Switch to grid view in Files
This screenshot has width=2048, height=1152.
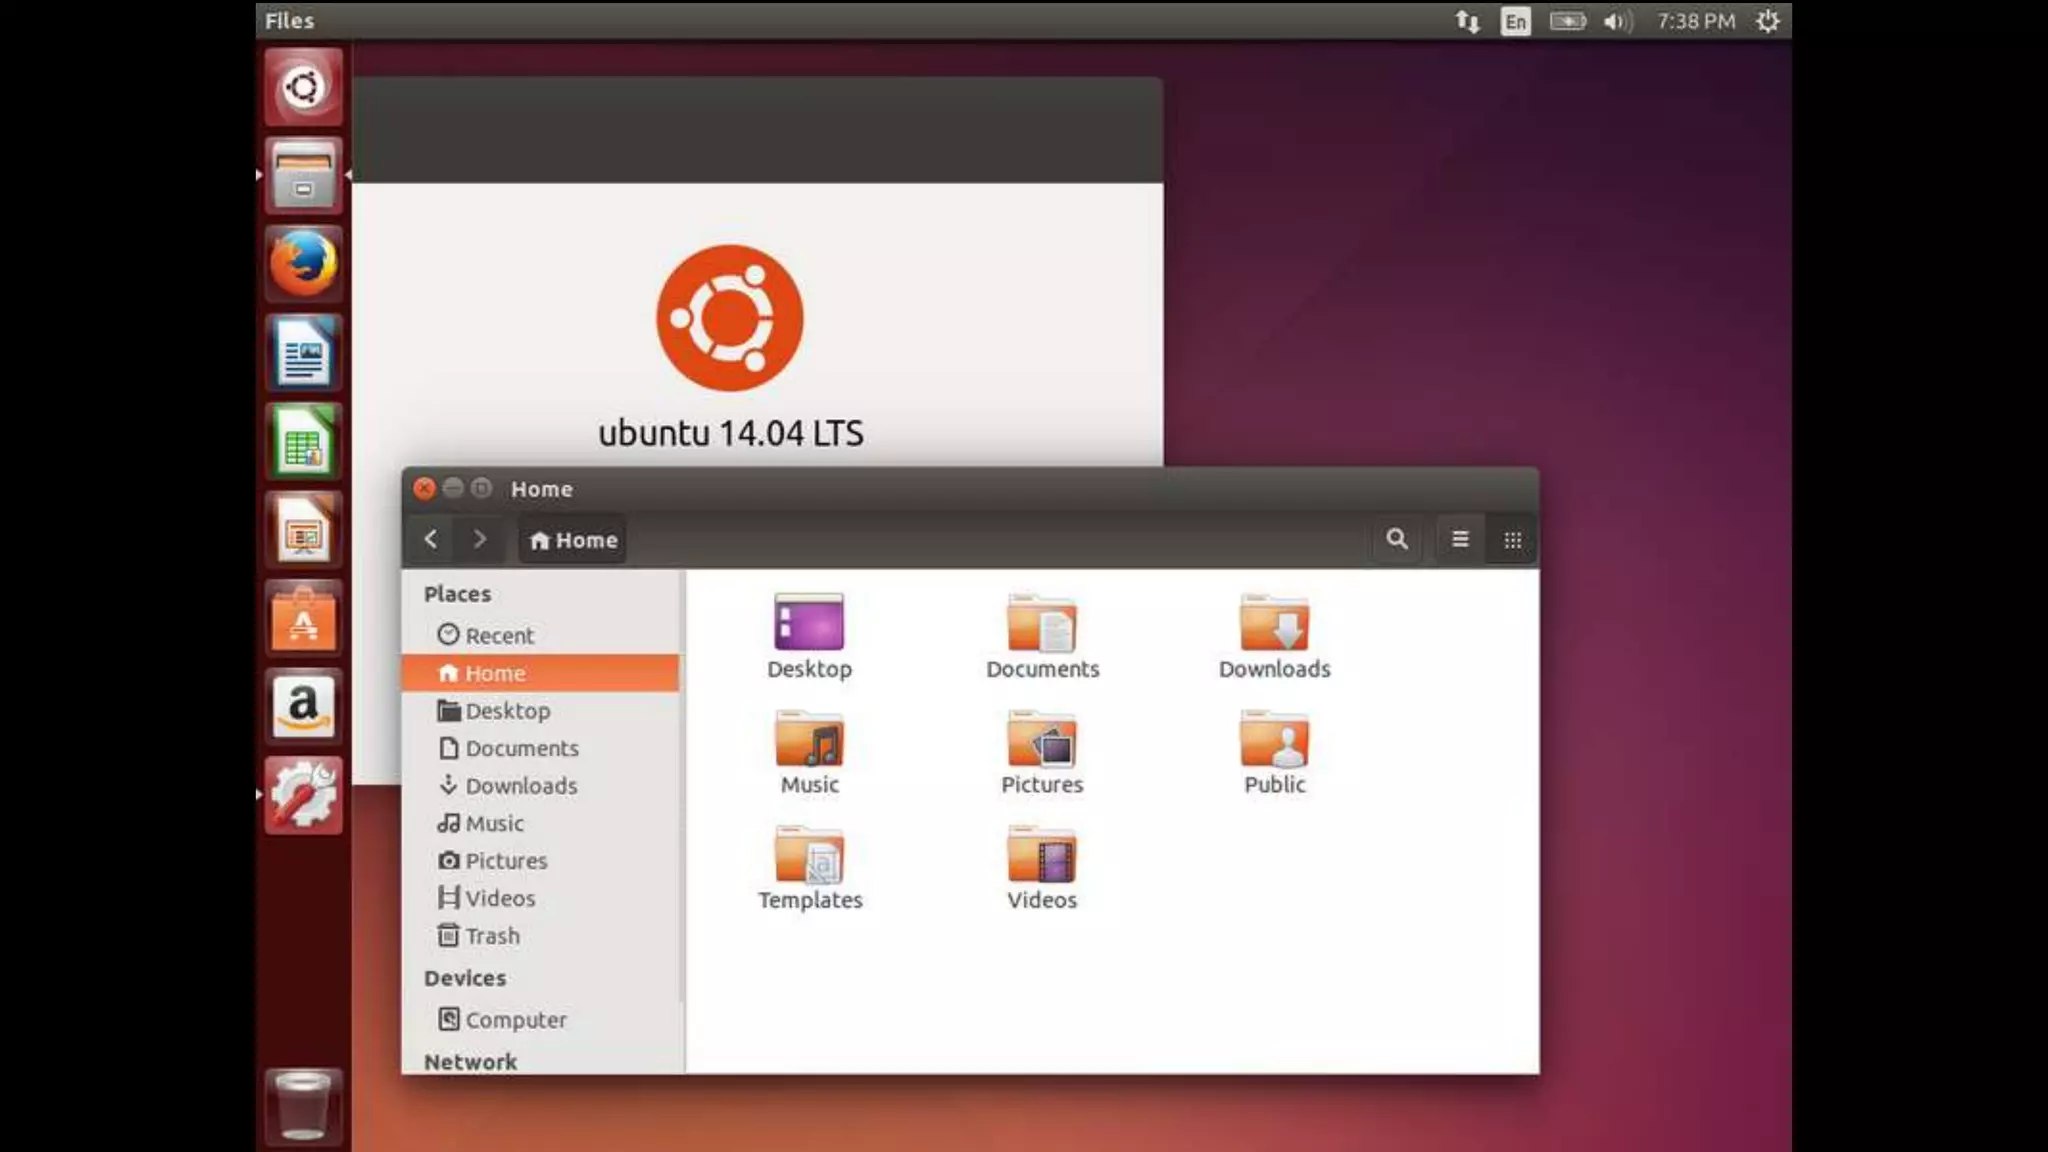pyautogui.click(x=1512, y=540)
